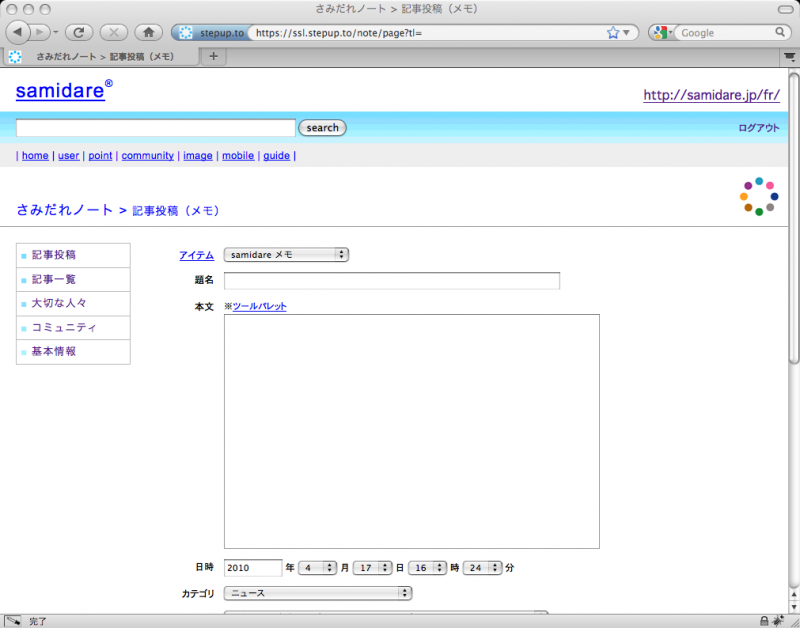Click the Stop loading X icon
The image size is (800, 628).
[x=113, y=32]
